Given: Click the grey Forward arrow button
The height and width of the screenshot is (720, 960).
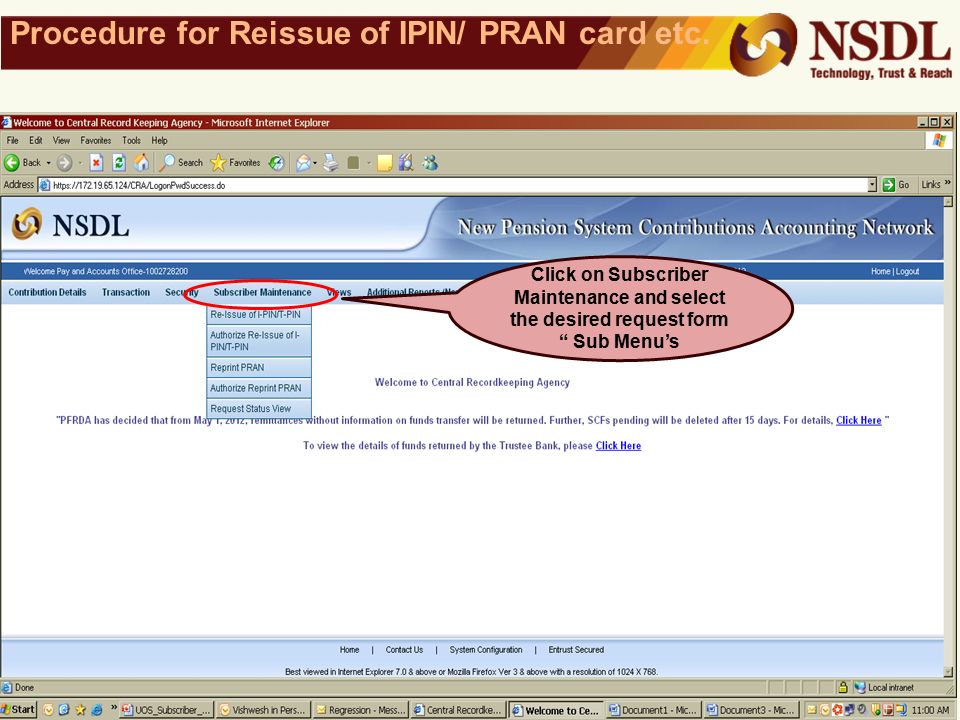Looking at the screenshot, I should coord(64,163).
